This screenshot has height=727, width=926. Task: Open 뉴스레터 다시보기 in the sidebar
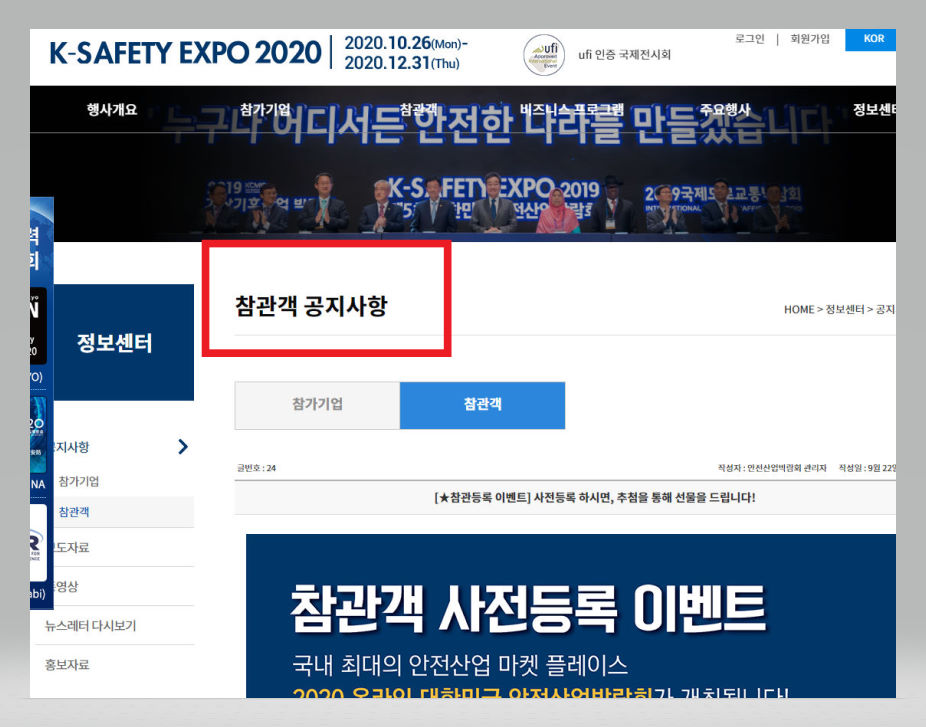coord(90,626)
